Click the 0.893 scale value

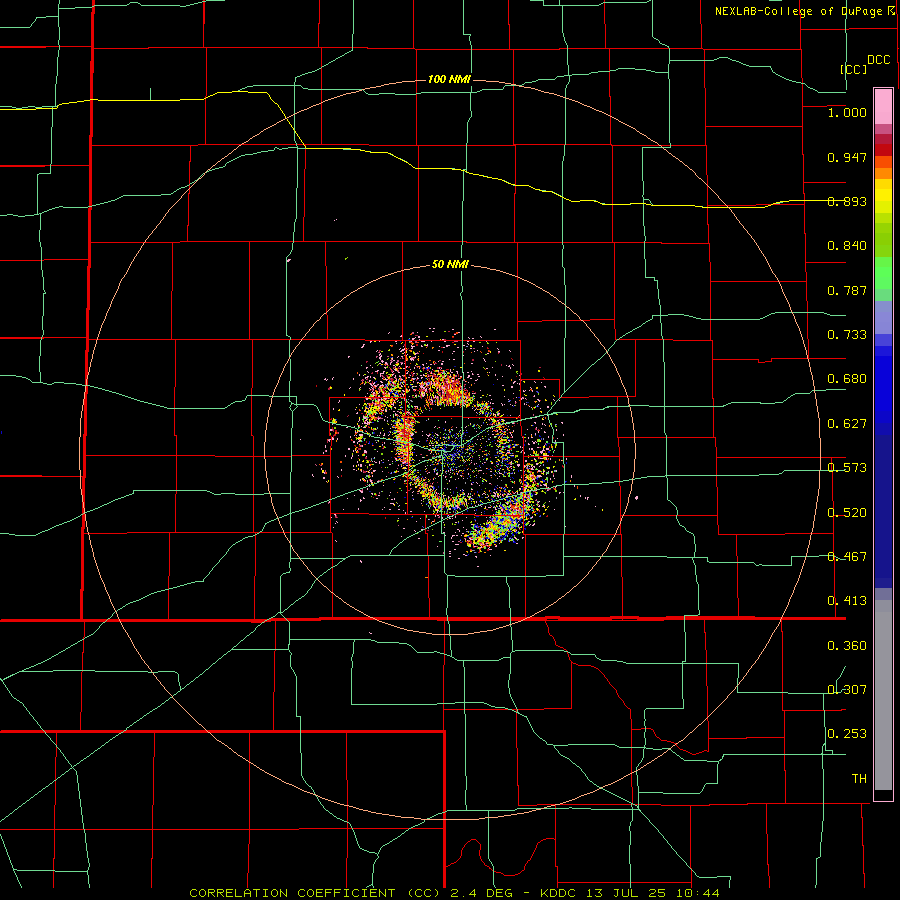point(847,201)
